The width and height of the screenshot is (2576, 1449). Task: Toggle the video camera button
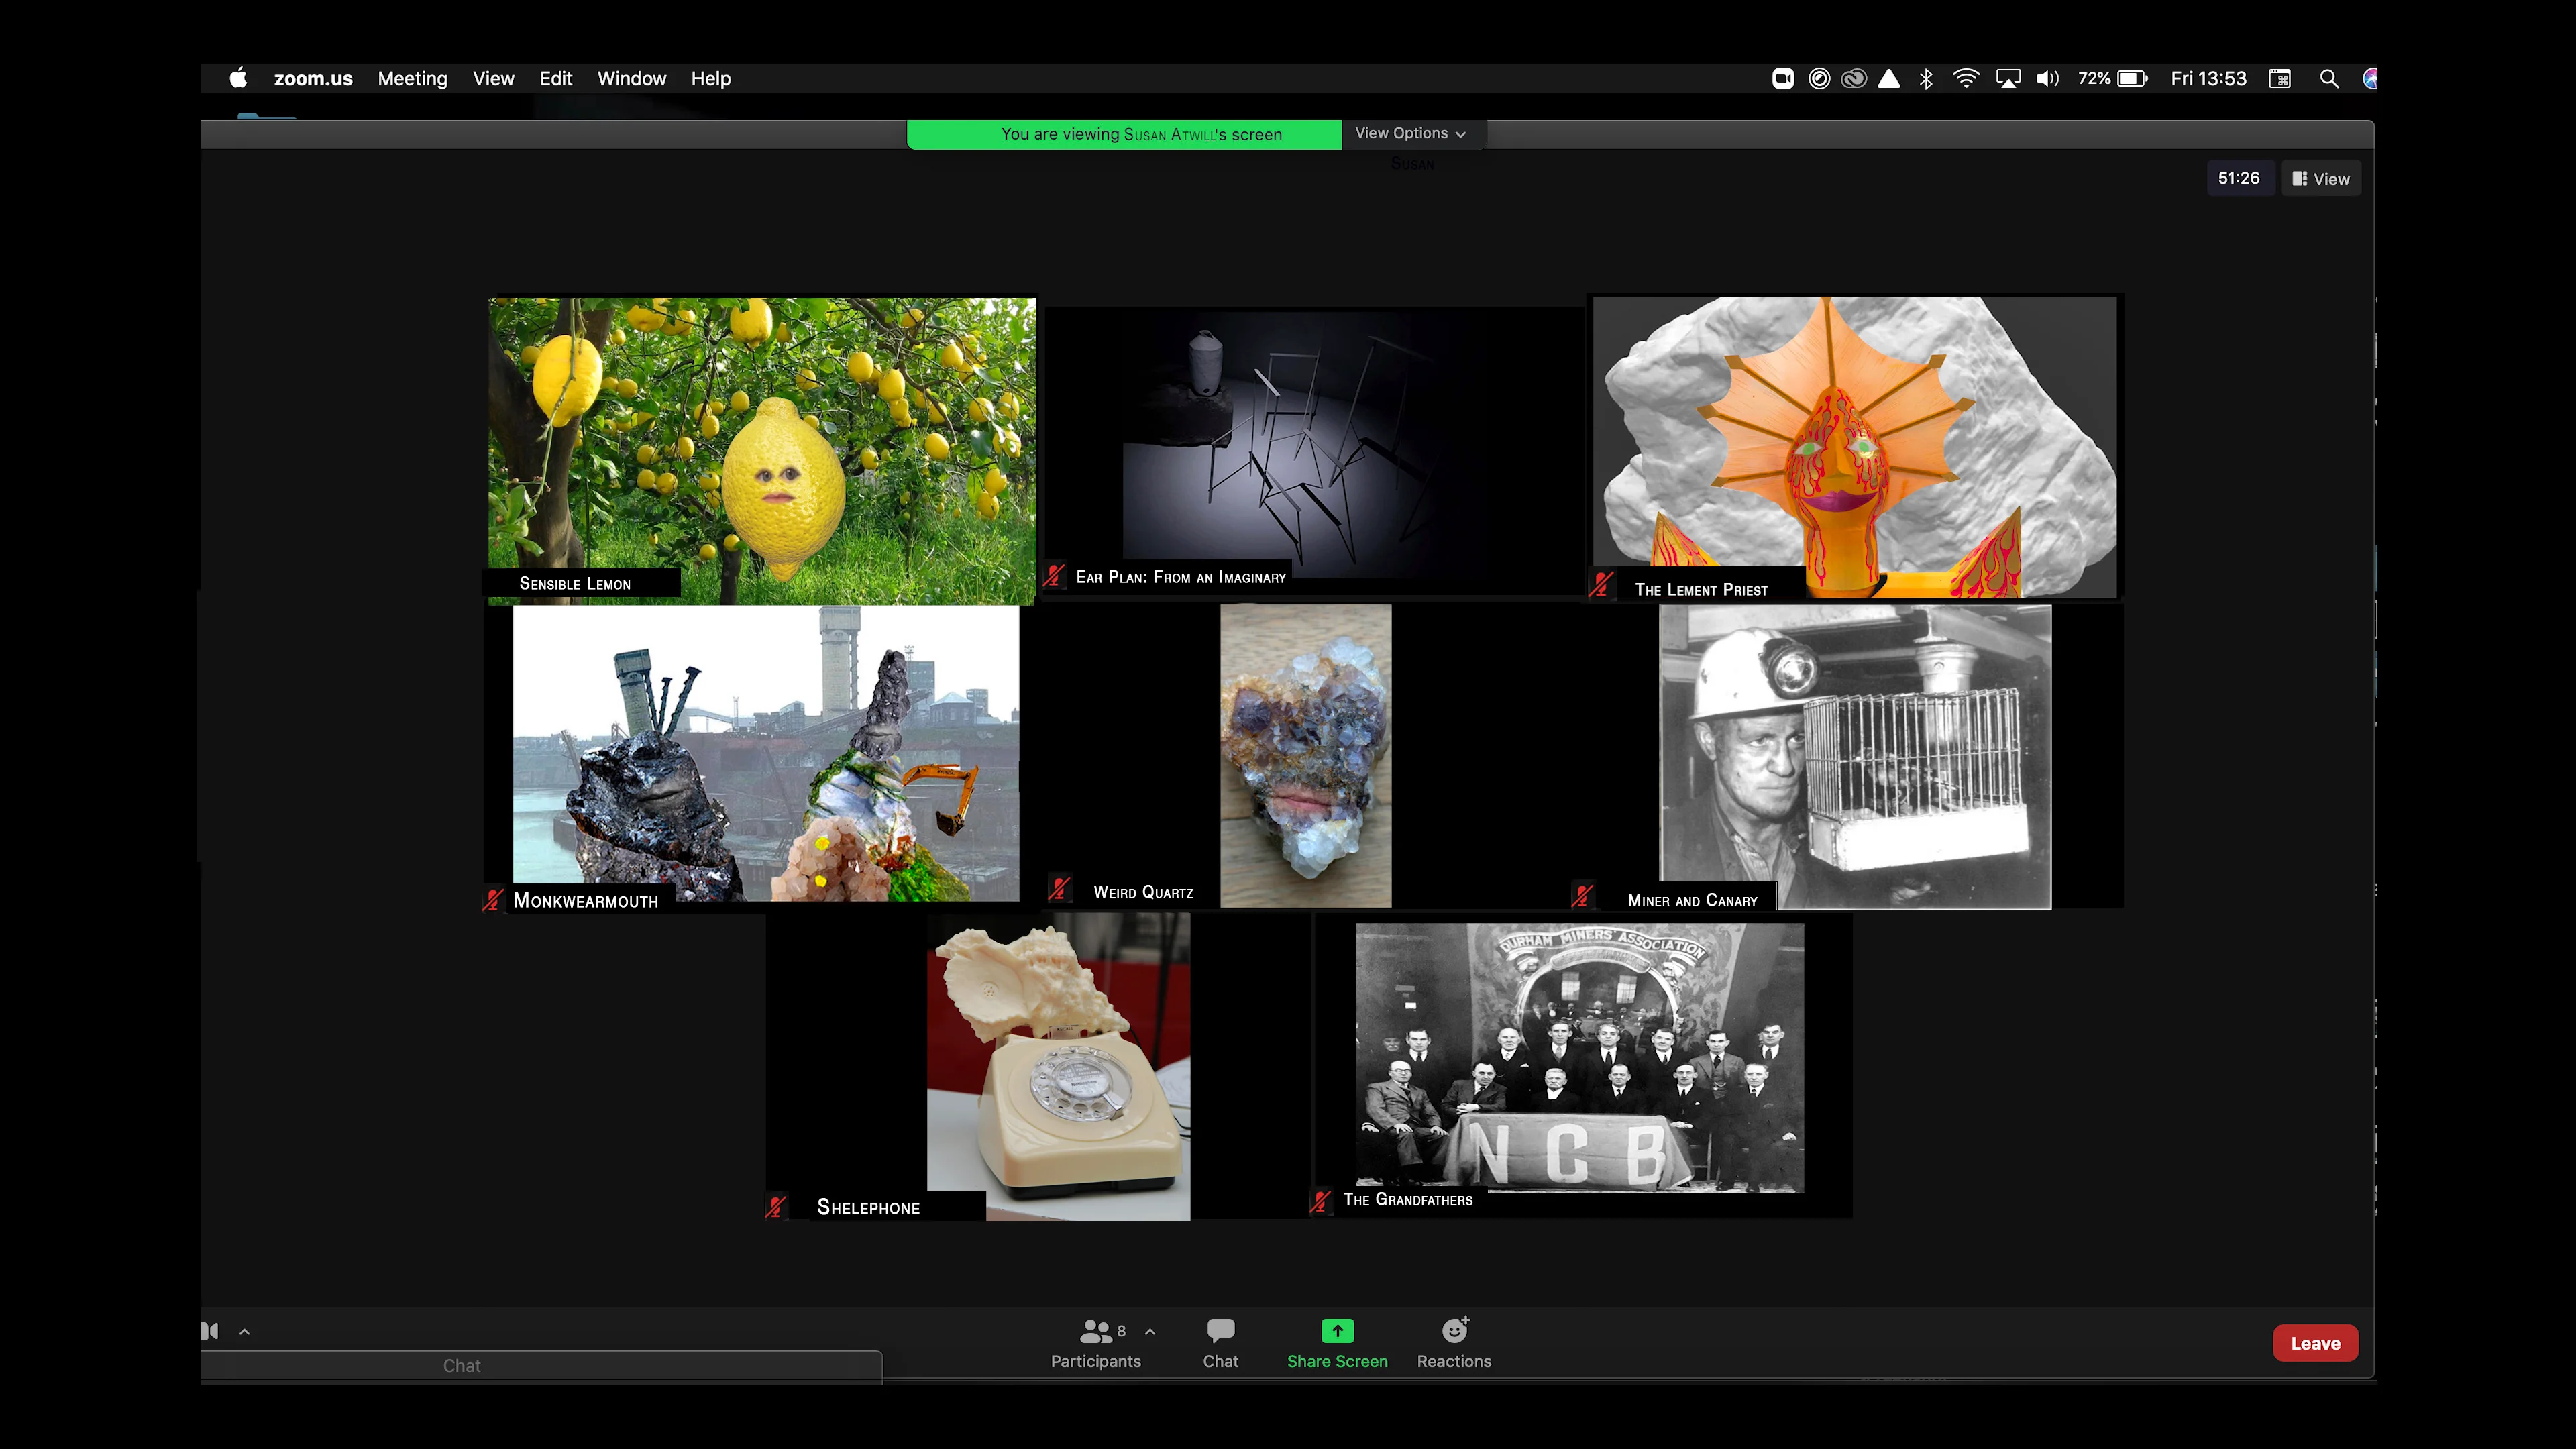[x=210, y=1331]
